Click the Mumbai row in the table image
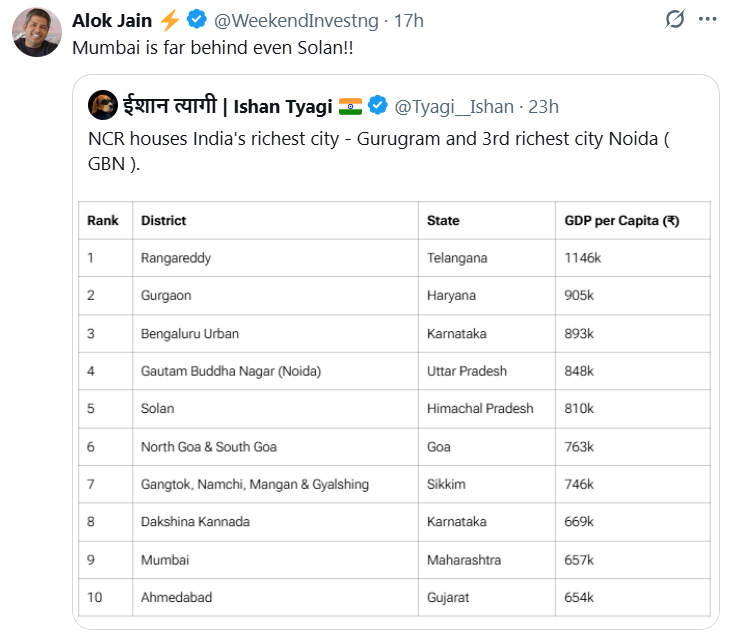The width and height of the screenshot is (736, 641). (394, 560)
